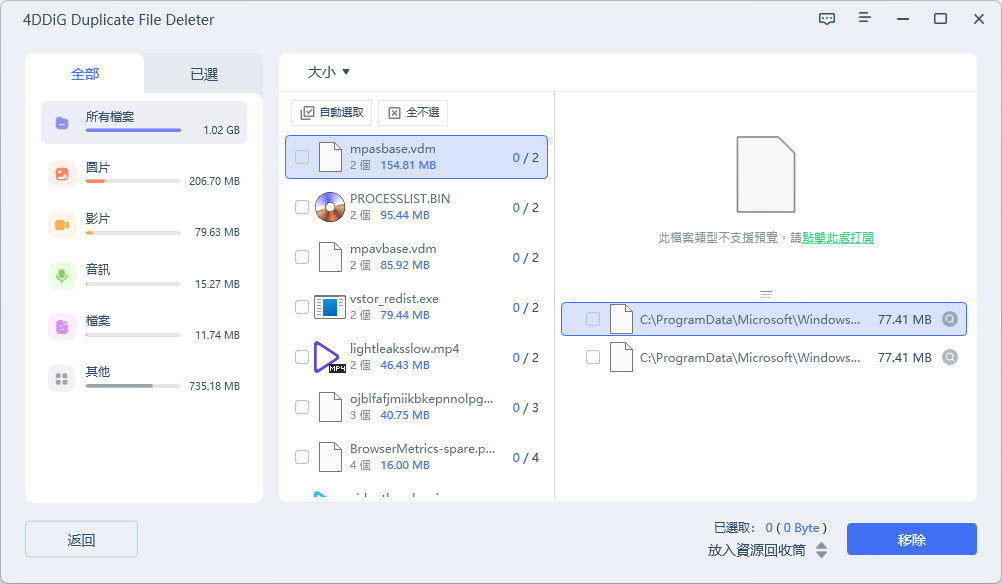Open the hamburger menu in the title bar

(864, 18)
